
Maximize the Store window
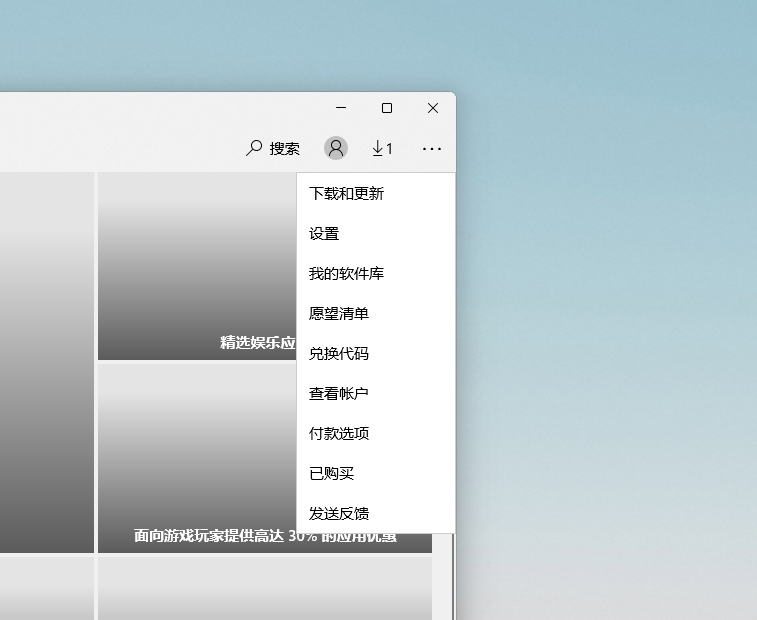coord(387,108)
